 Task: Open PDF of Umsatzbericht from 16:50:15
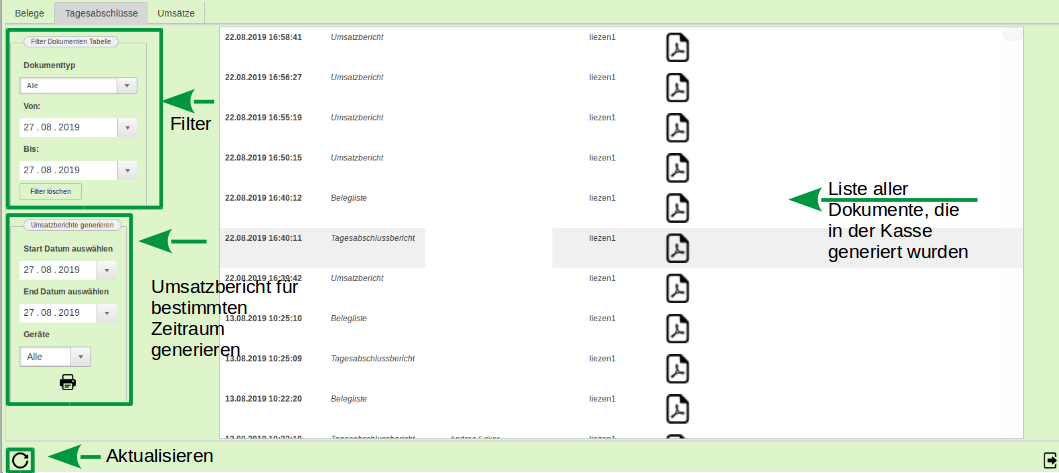[678, 168]
